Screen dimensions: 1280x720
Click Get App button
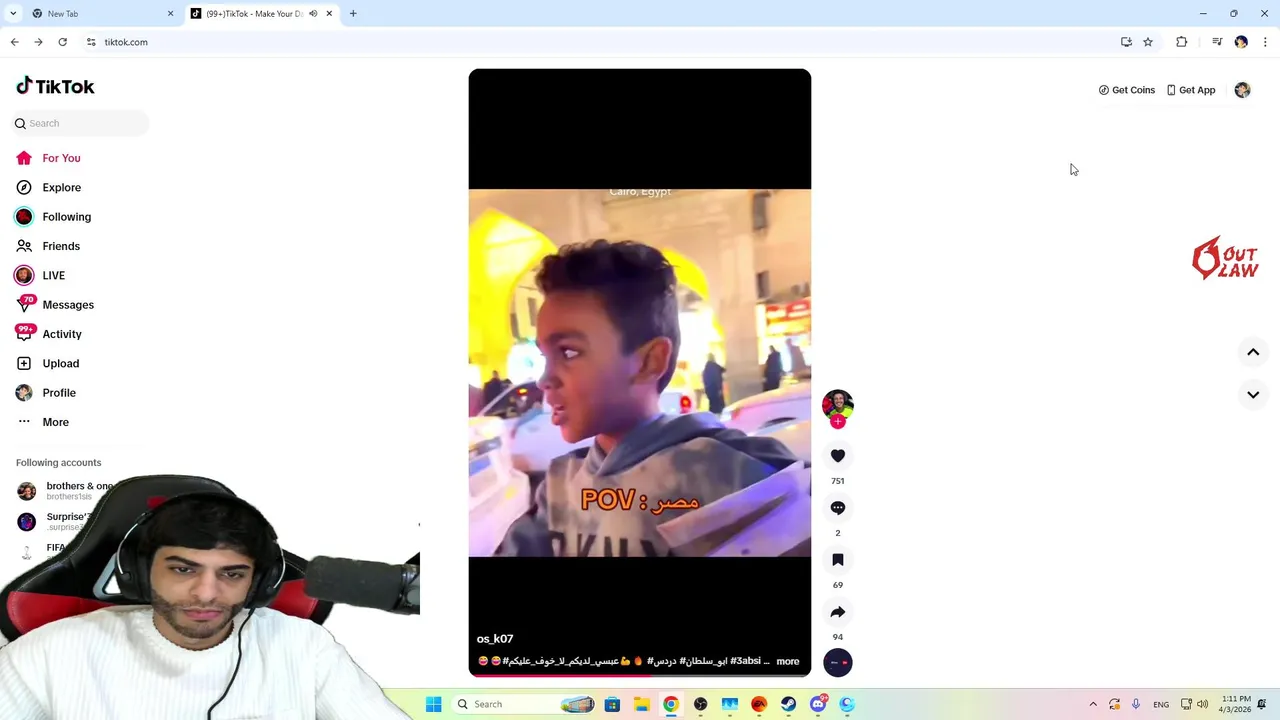(1190, 90)
